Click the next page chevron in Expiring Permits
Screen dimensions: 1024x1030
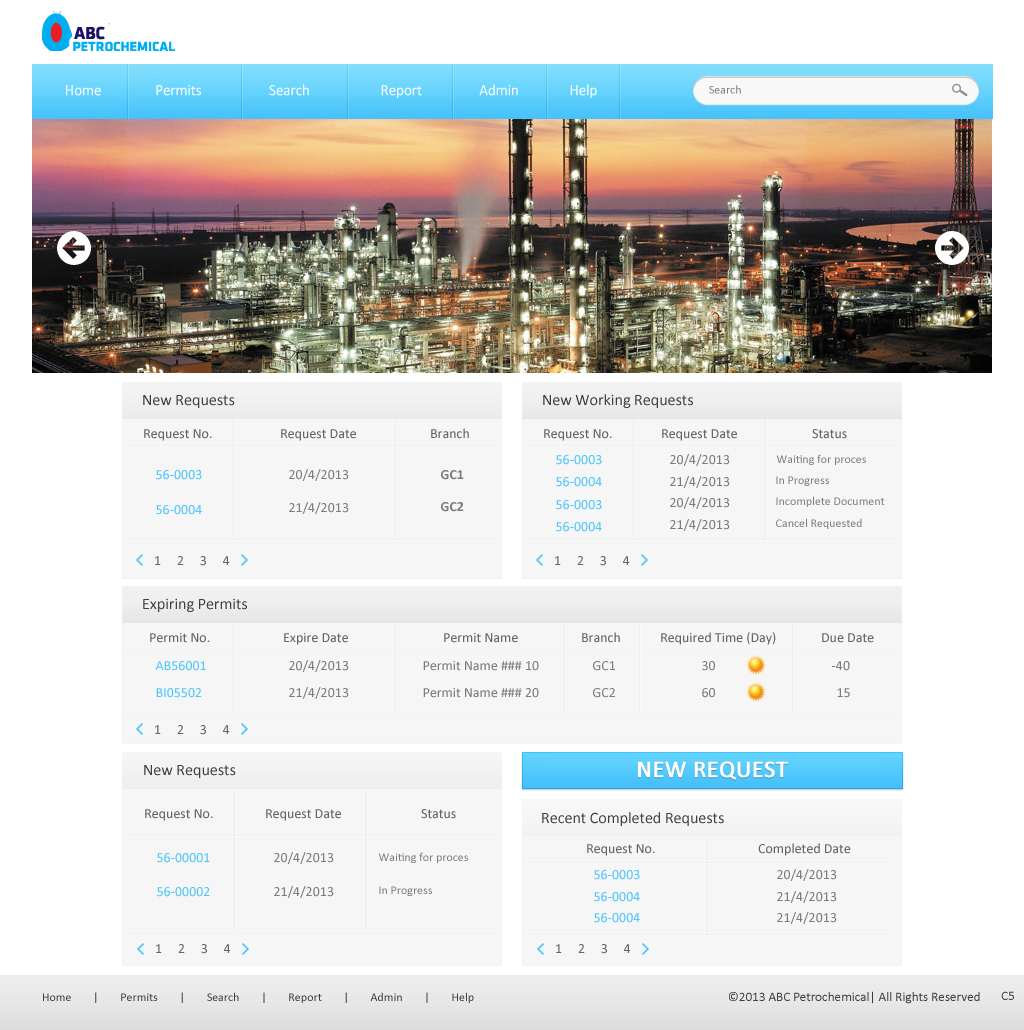[x=244, y=729]
